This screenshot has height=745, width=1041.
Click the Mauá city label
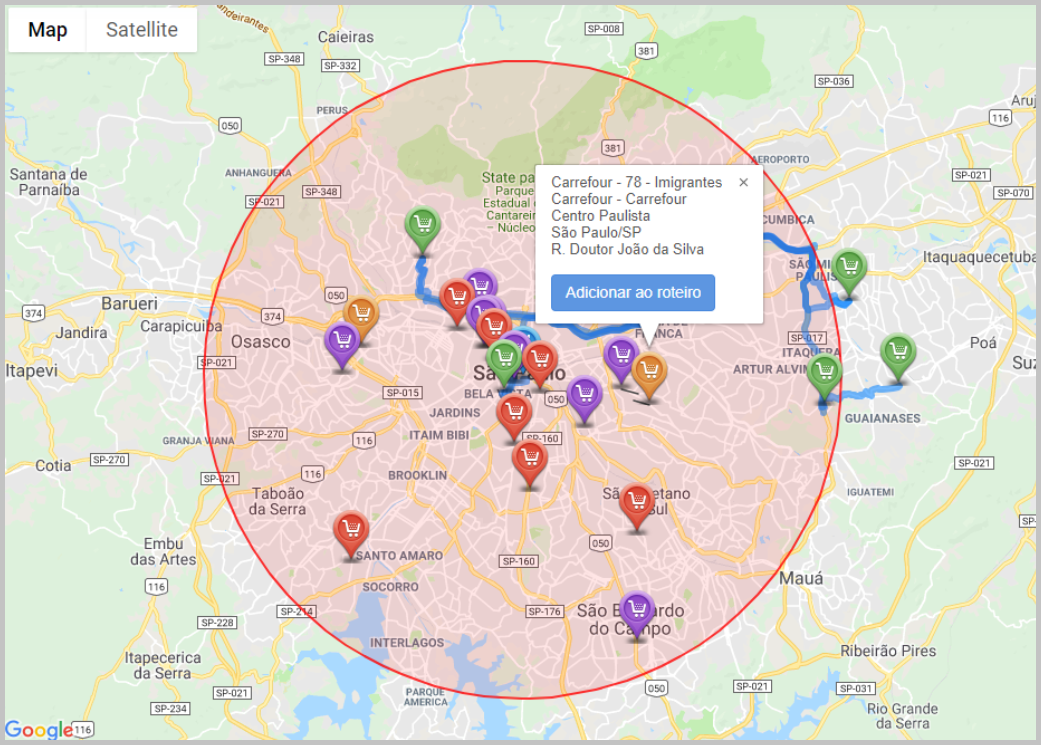(x=801, y=578)
